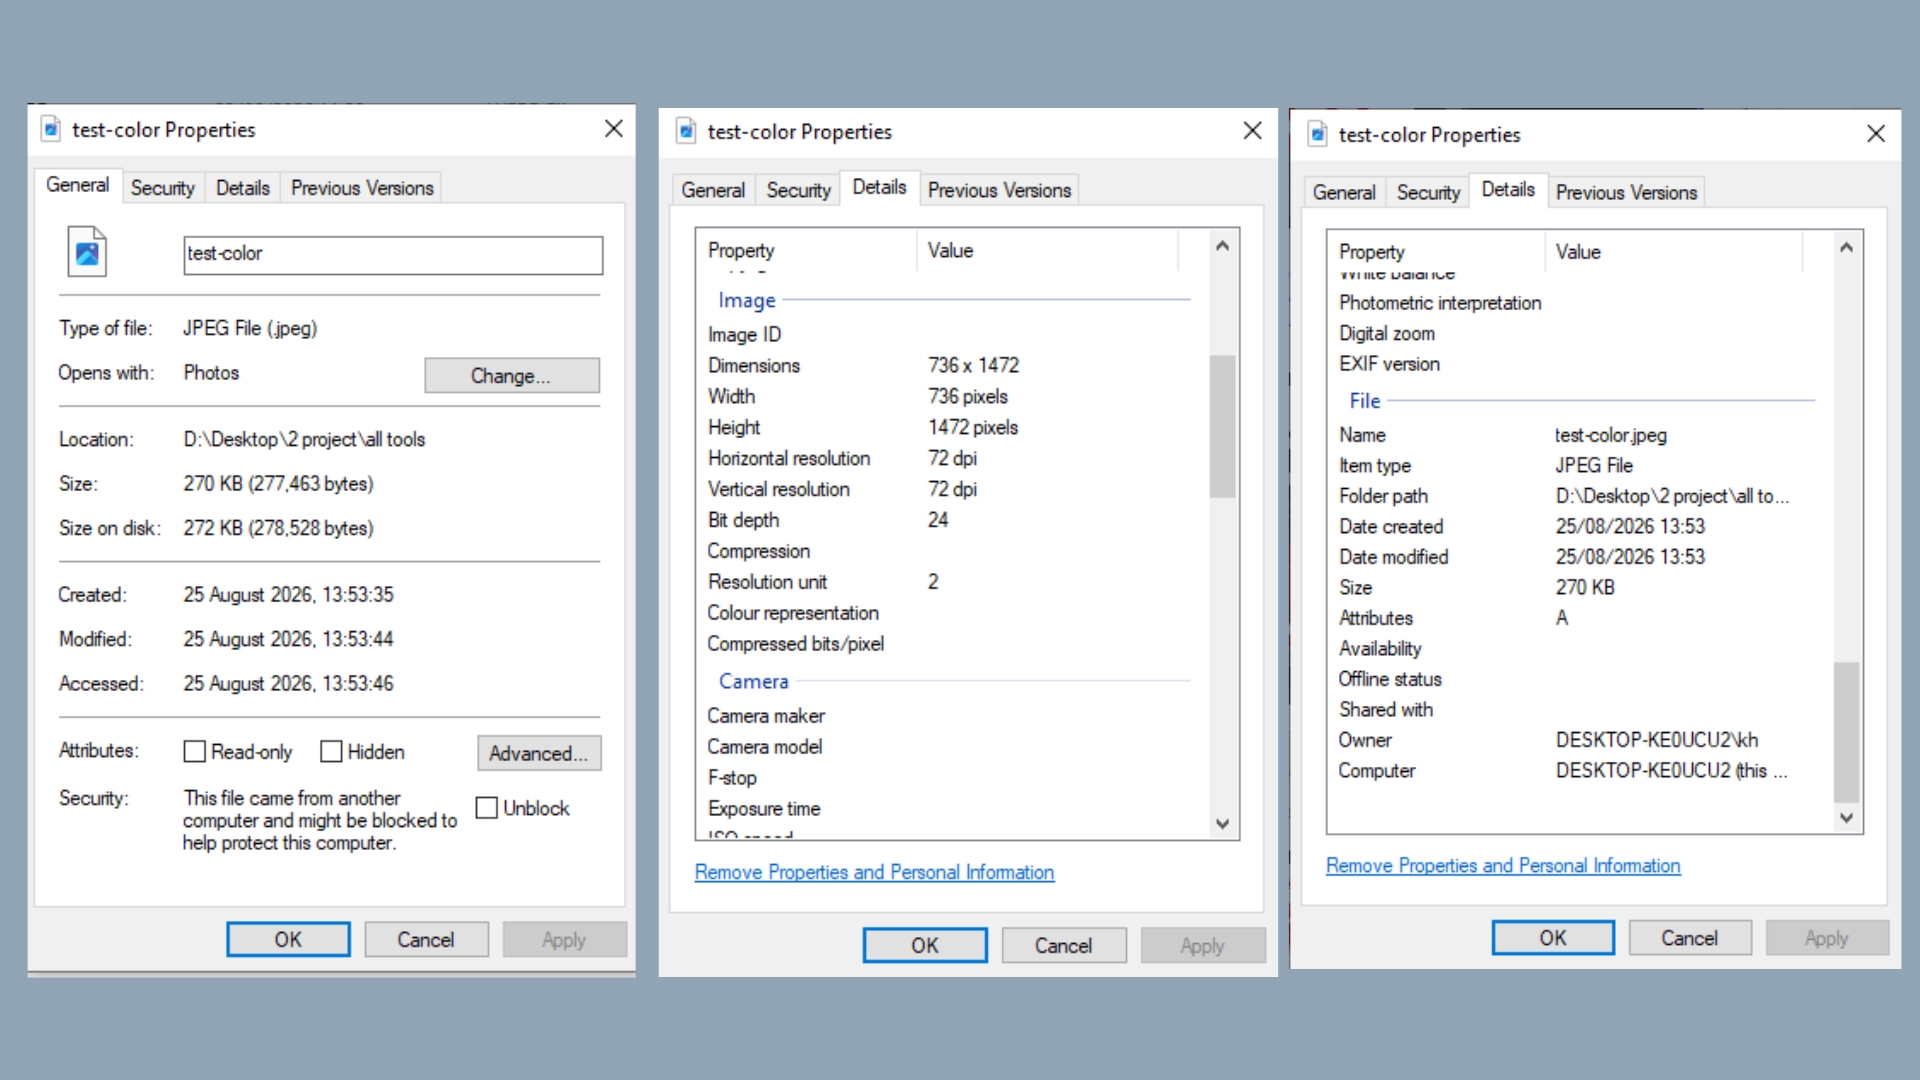
Task: Click OK in the right Properties window
Action: (x=1553, y=938)
